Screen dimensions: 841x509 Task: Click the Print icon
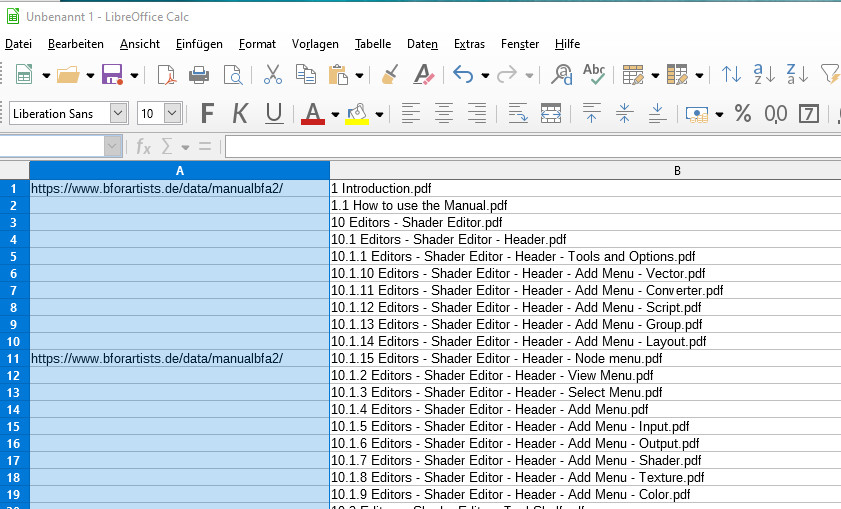tap(199, 74)
